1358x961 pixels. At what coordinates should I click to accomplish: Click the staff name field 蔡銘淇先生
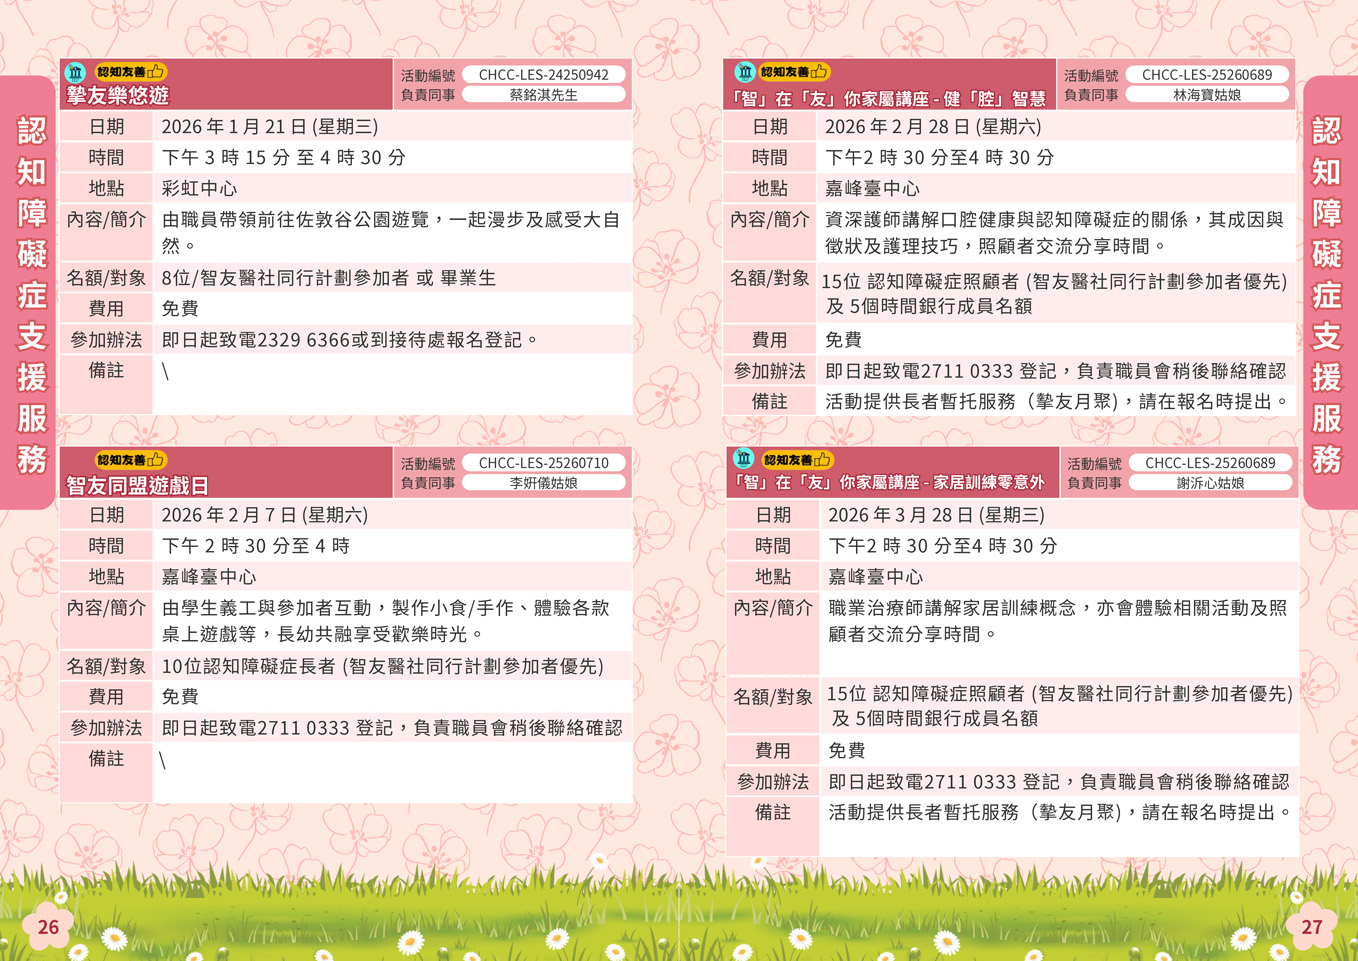pos(543,95)
